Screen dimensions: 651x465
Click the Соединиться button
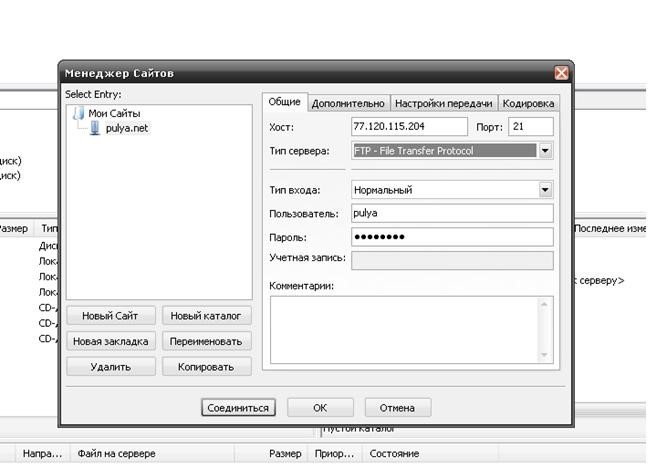click(x=238, y=408)
